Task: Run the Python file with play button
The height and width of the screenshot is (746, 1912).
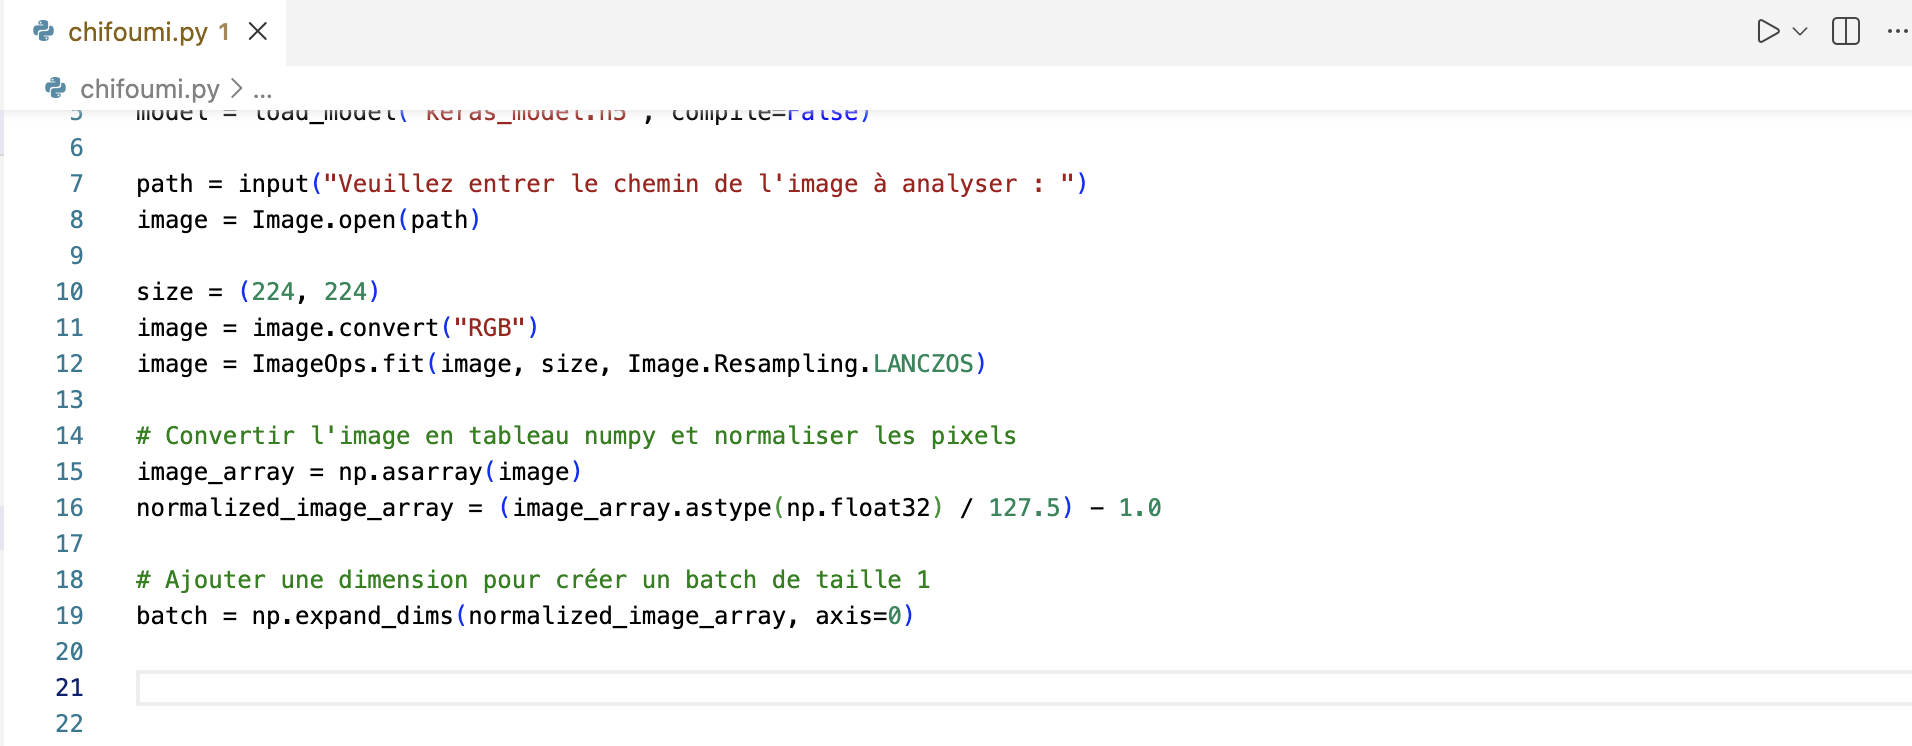Action: point(1767,32)
